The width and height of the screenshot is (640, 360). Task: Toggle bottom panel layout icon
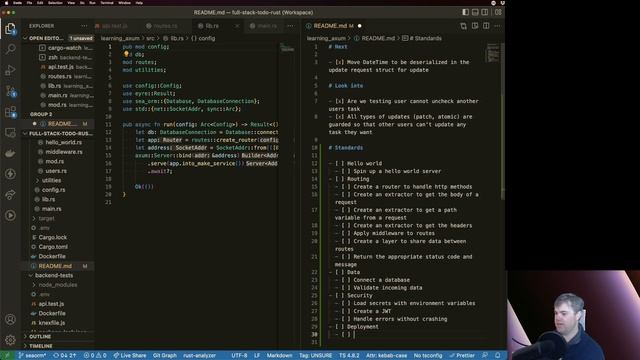[x=475, y=12]
